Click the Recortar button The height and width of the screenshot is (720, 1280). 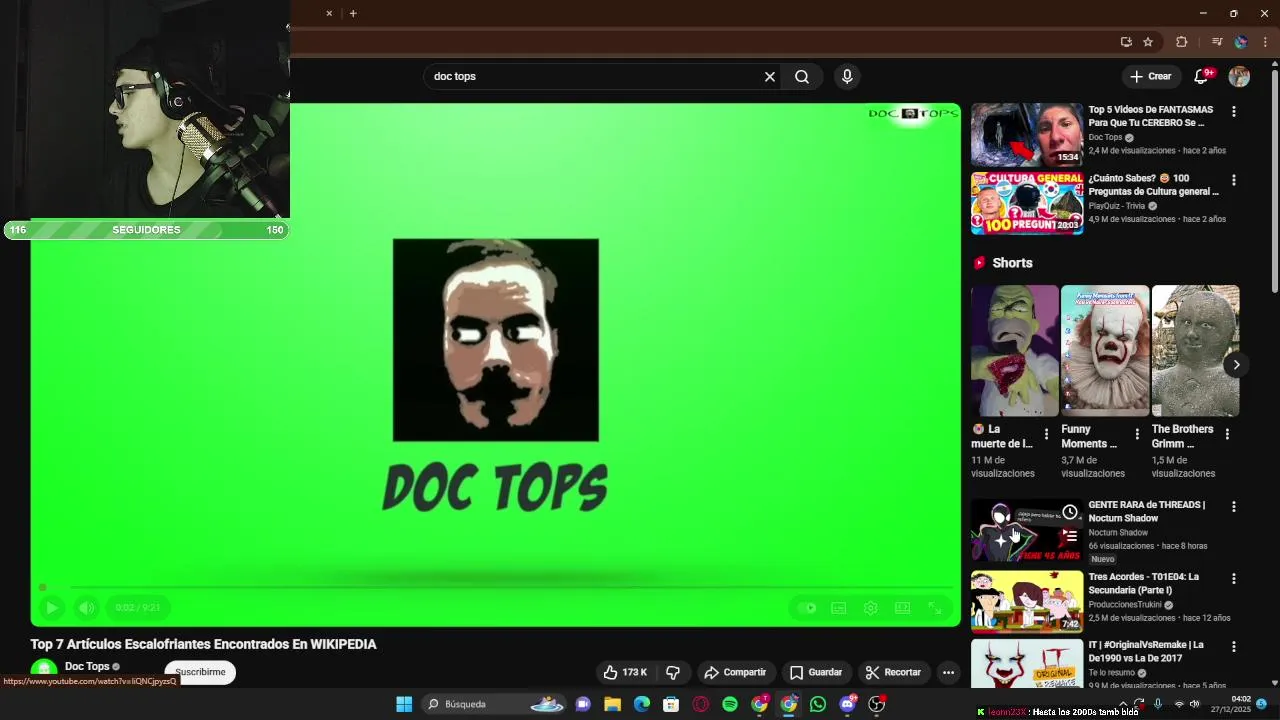click(x=893, y=673)
